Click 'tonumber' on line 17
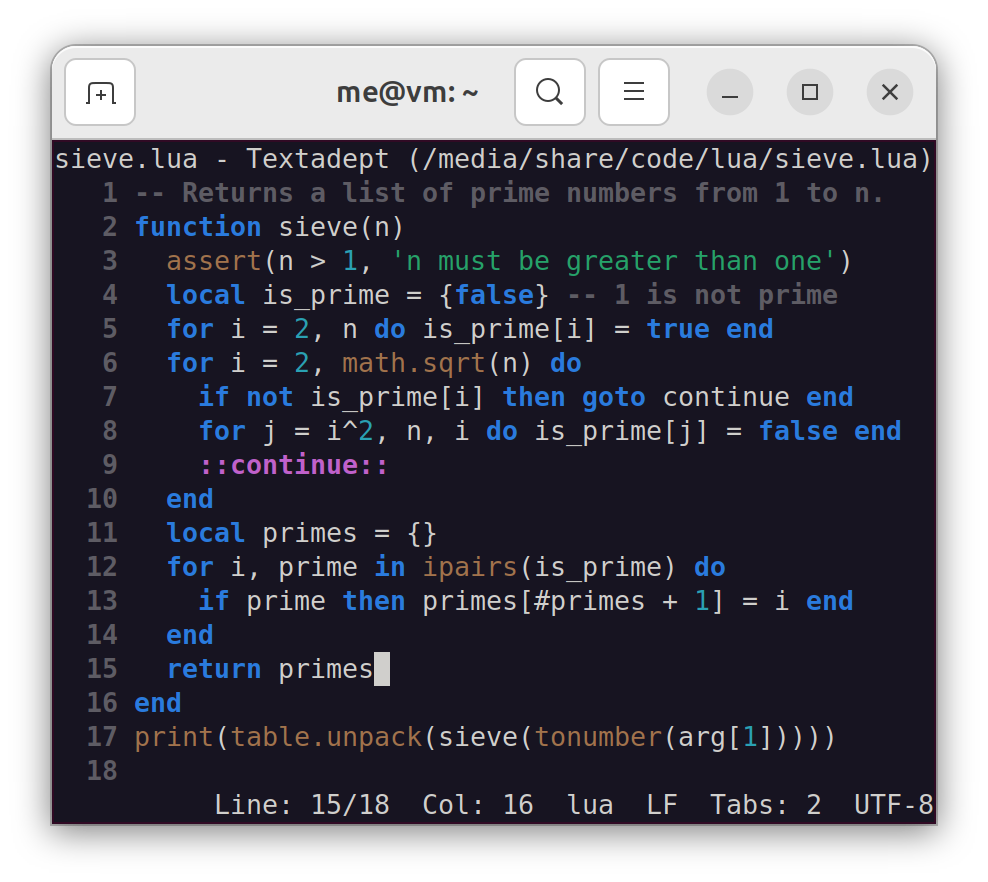Screen dimensions: 988x882 598,737
